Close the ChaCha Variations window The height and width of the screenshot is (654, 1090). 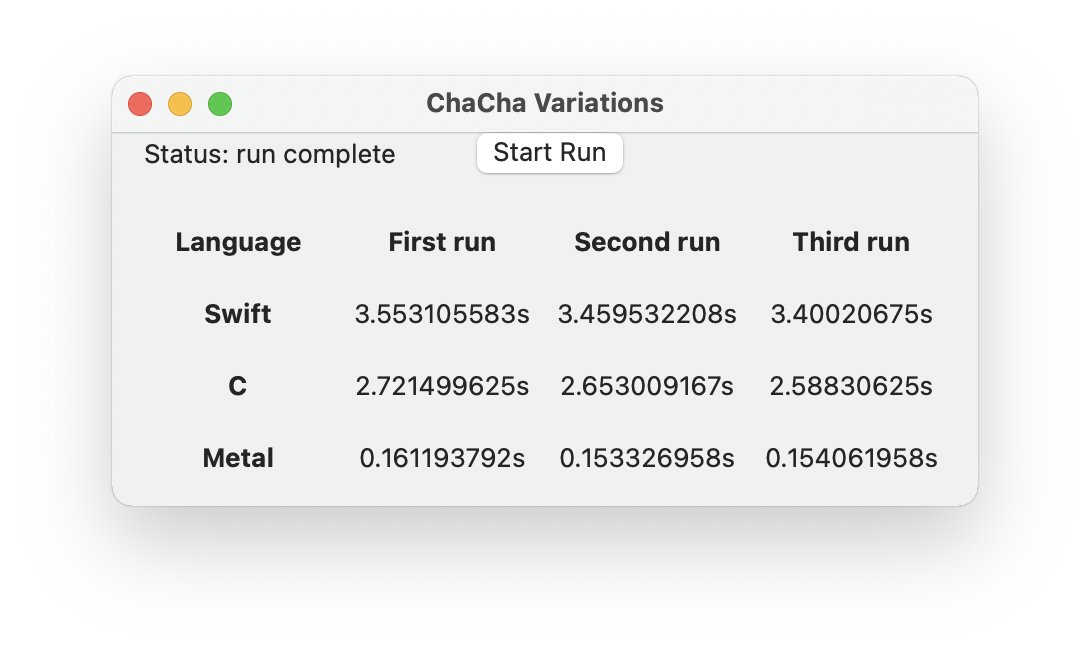click(x=140, y=104)
